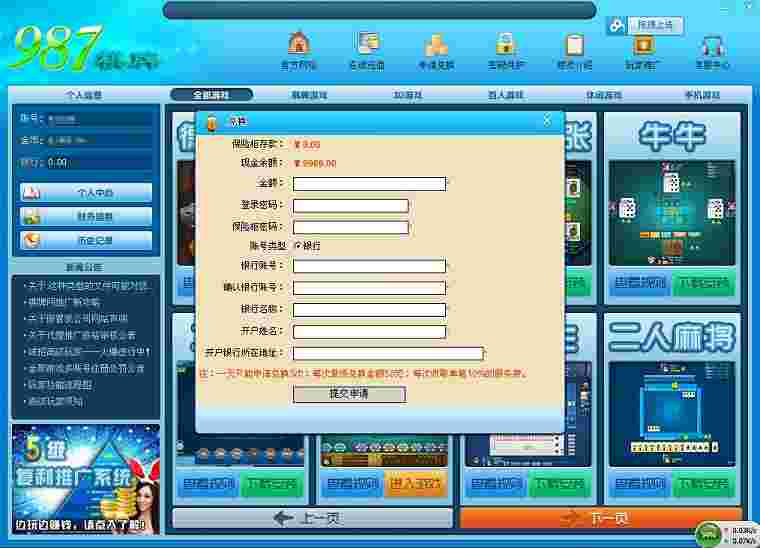Close the exchange dialog with X

[x=546, y=120]
